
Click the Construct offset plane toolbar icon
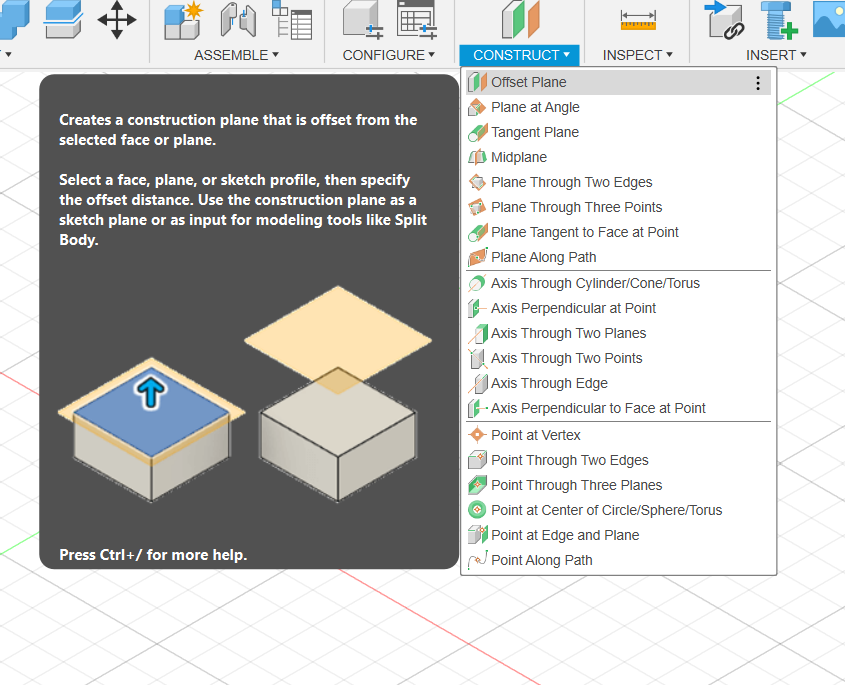pos(520,20)
